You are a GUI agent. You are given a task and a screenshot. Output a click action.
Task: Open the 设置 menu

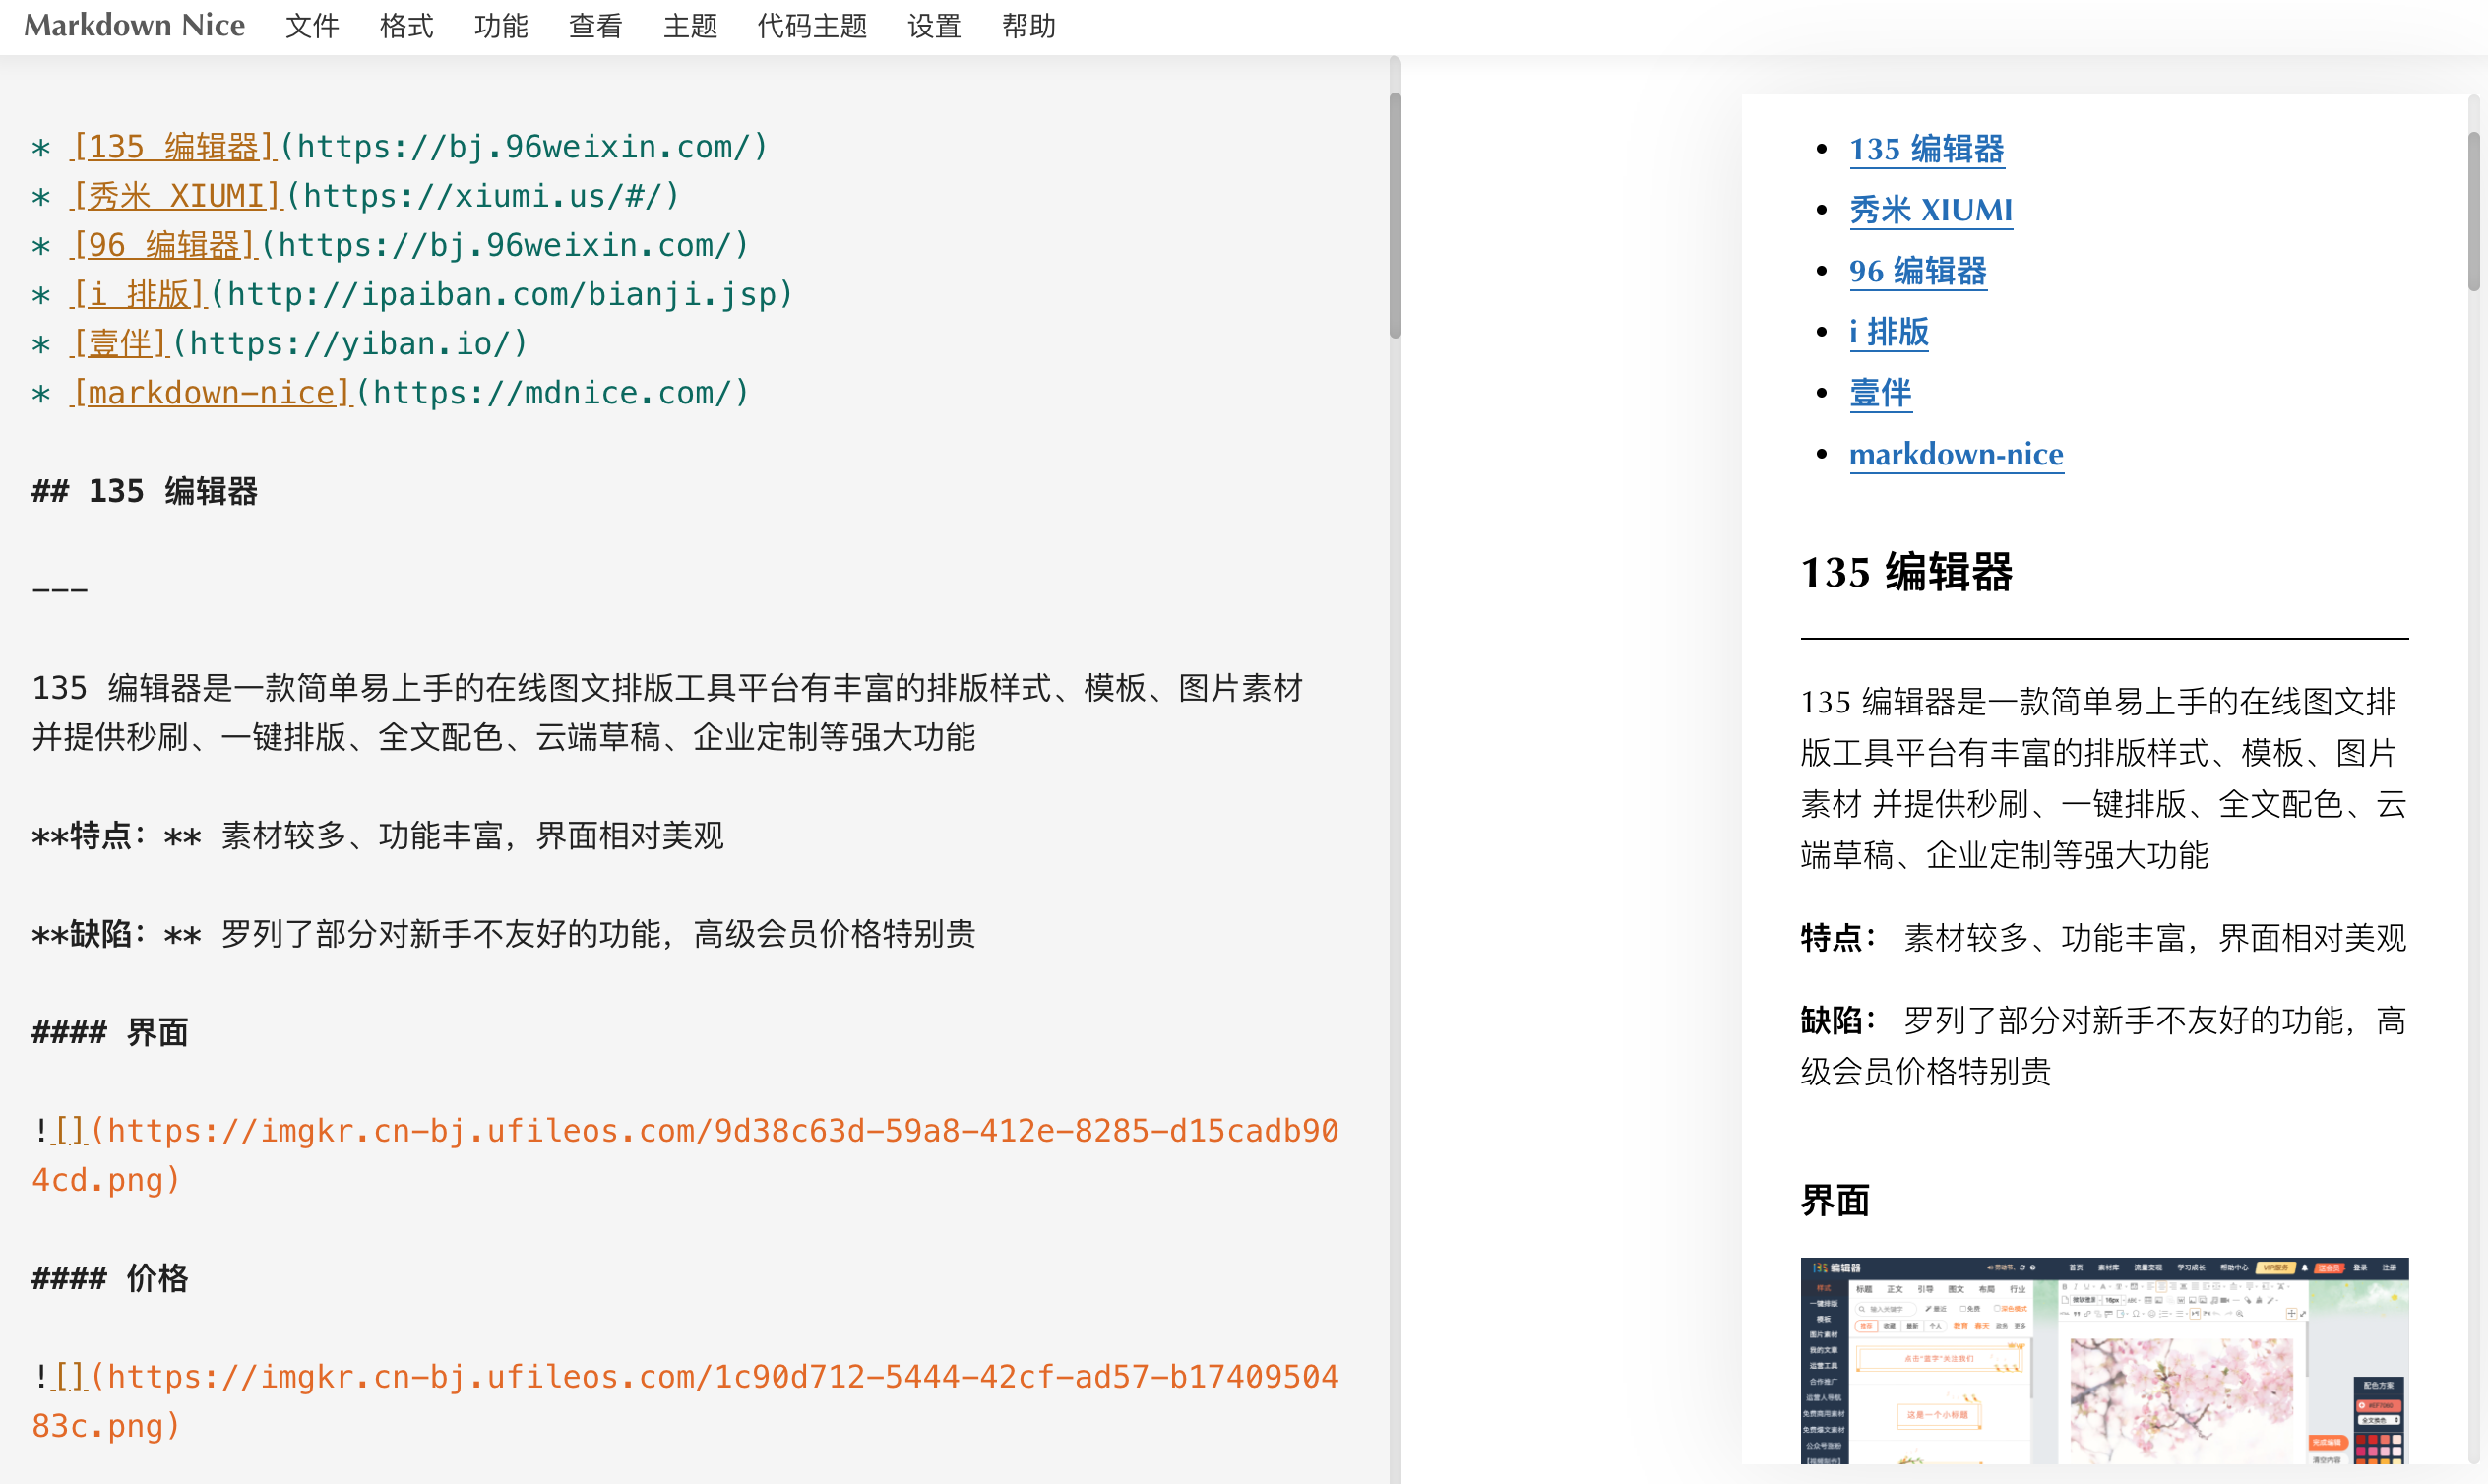point(934,26)
